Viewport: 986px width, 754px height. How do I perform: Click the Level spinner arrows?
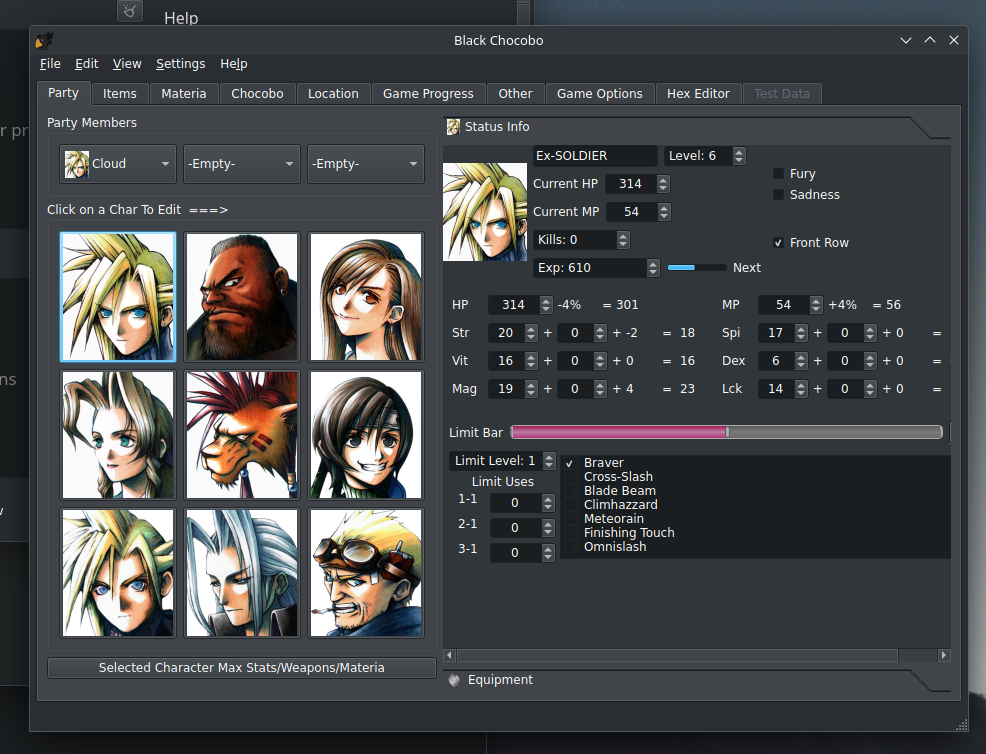[x=740, y=156]
